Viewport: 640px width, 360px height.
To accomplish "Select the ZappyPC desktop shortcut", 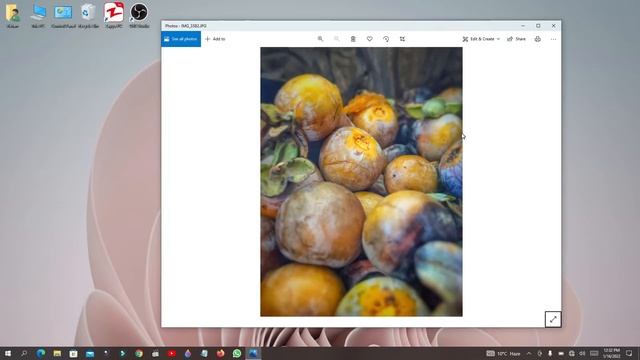I will [114, 16].
